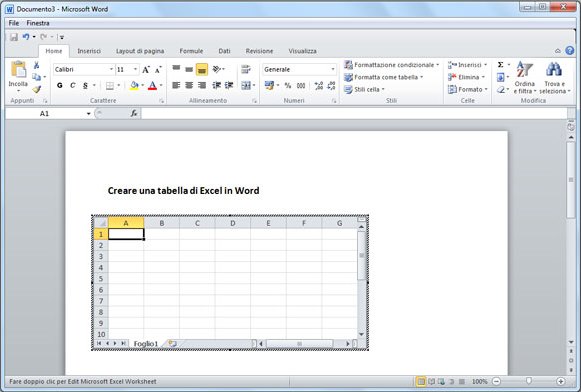Open the Name Box A1 dropdown arrow
This screenshot has width=581, height=392.
(x=89, y=113)
